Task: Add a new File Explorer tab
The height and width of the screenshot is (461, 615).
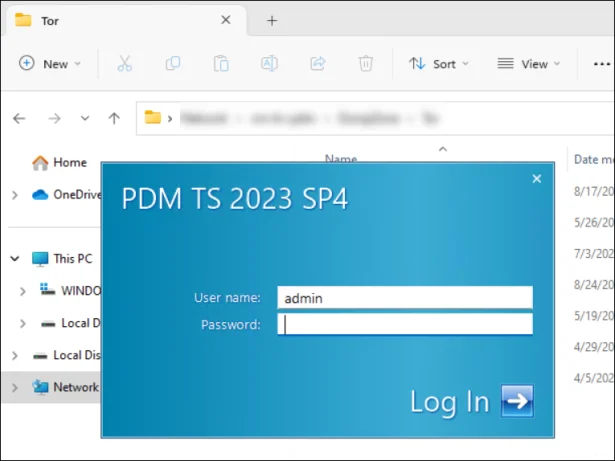Action: click(271, 20)
